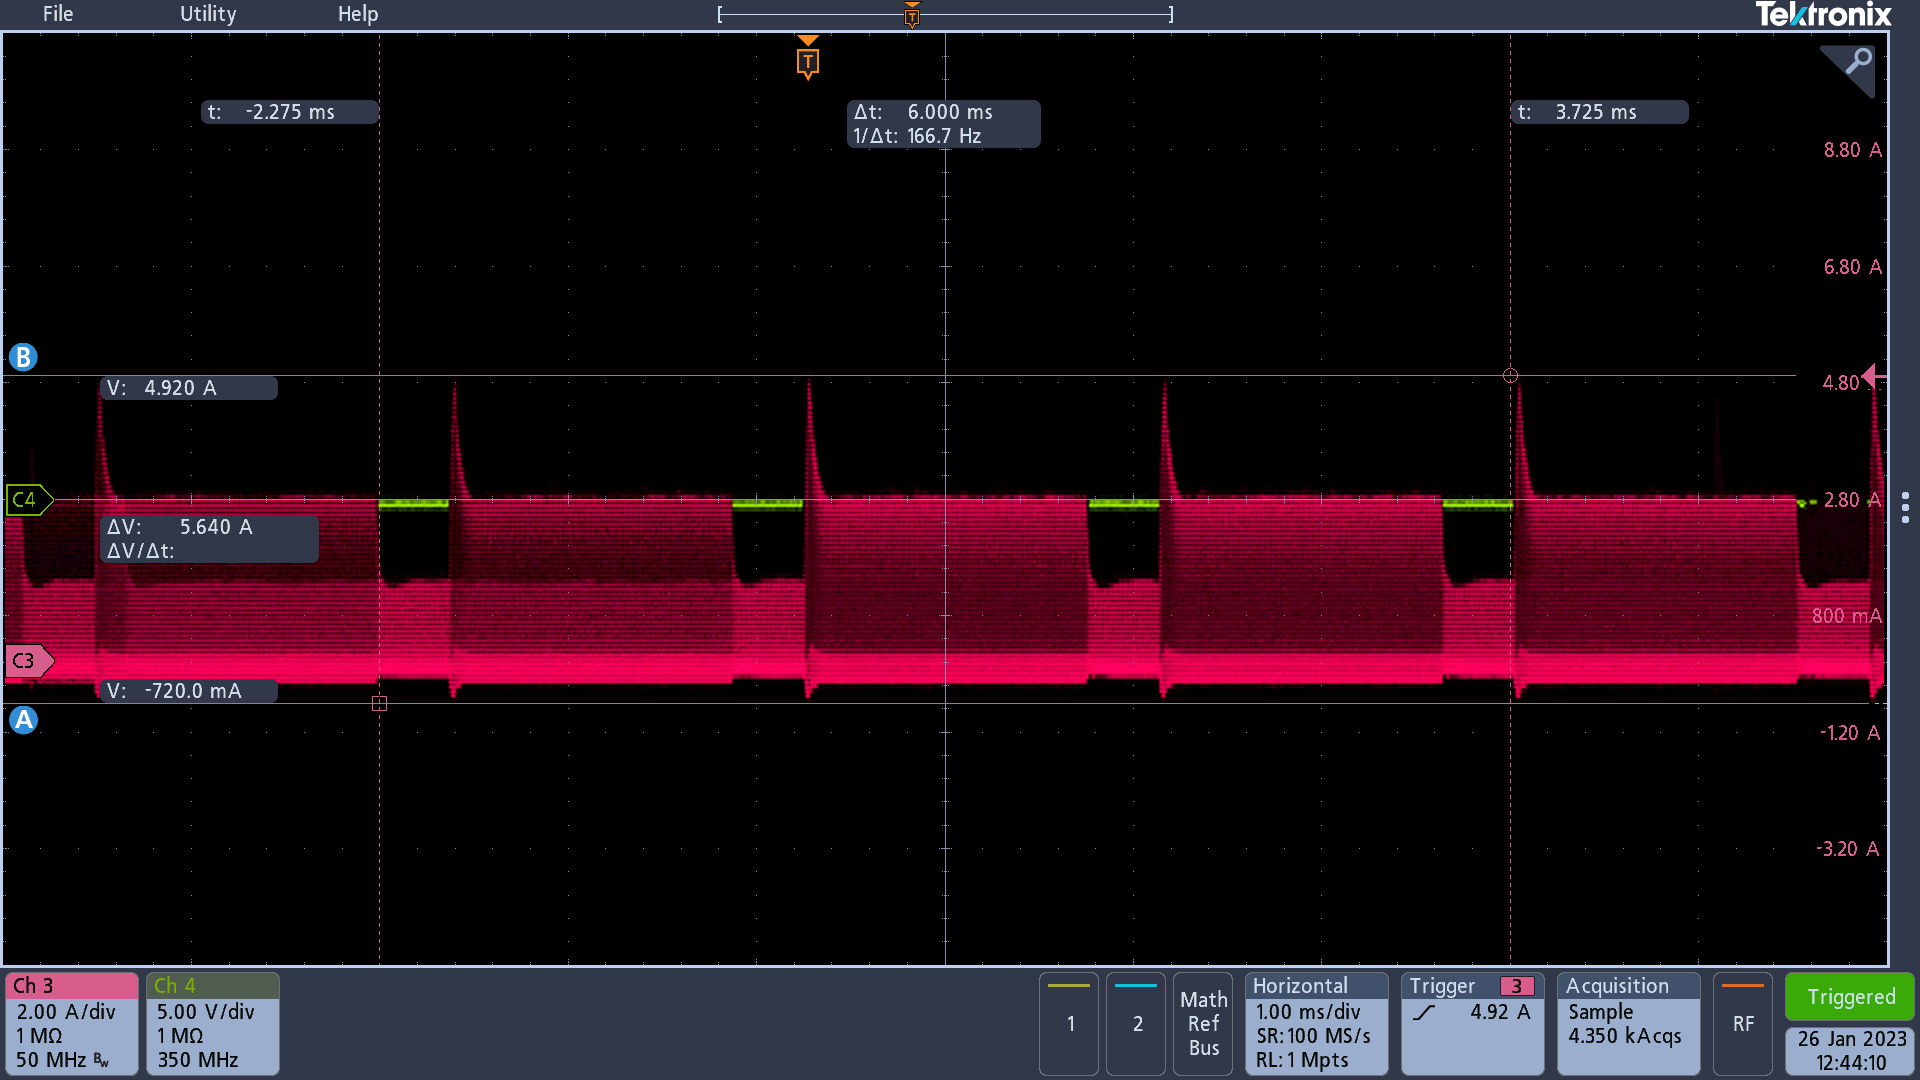Select the C4 channel ground handle

29,499
